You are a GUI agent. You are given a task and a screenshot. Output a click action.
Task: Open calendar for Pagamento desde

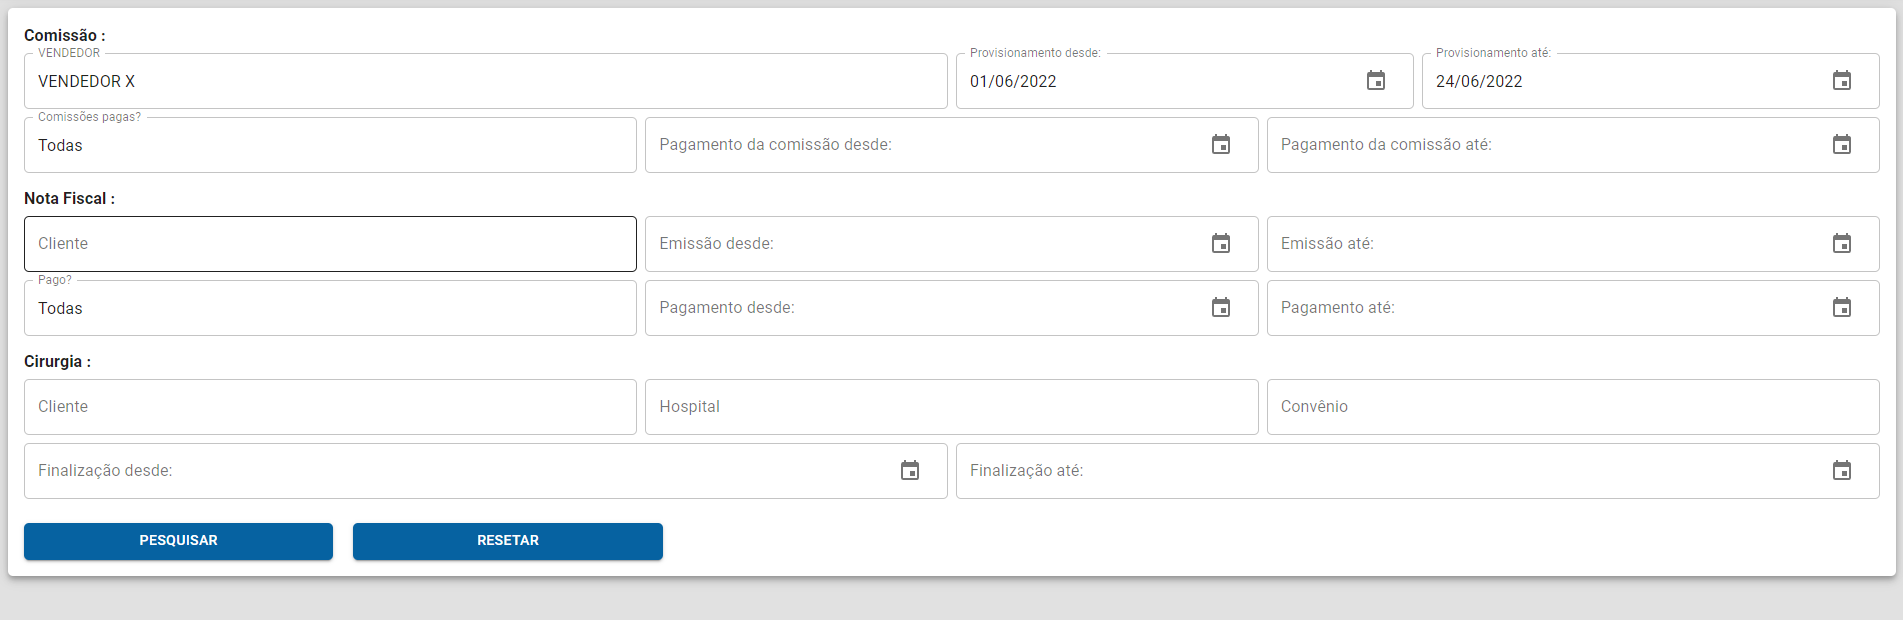point(1221,308)
